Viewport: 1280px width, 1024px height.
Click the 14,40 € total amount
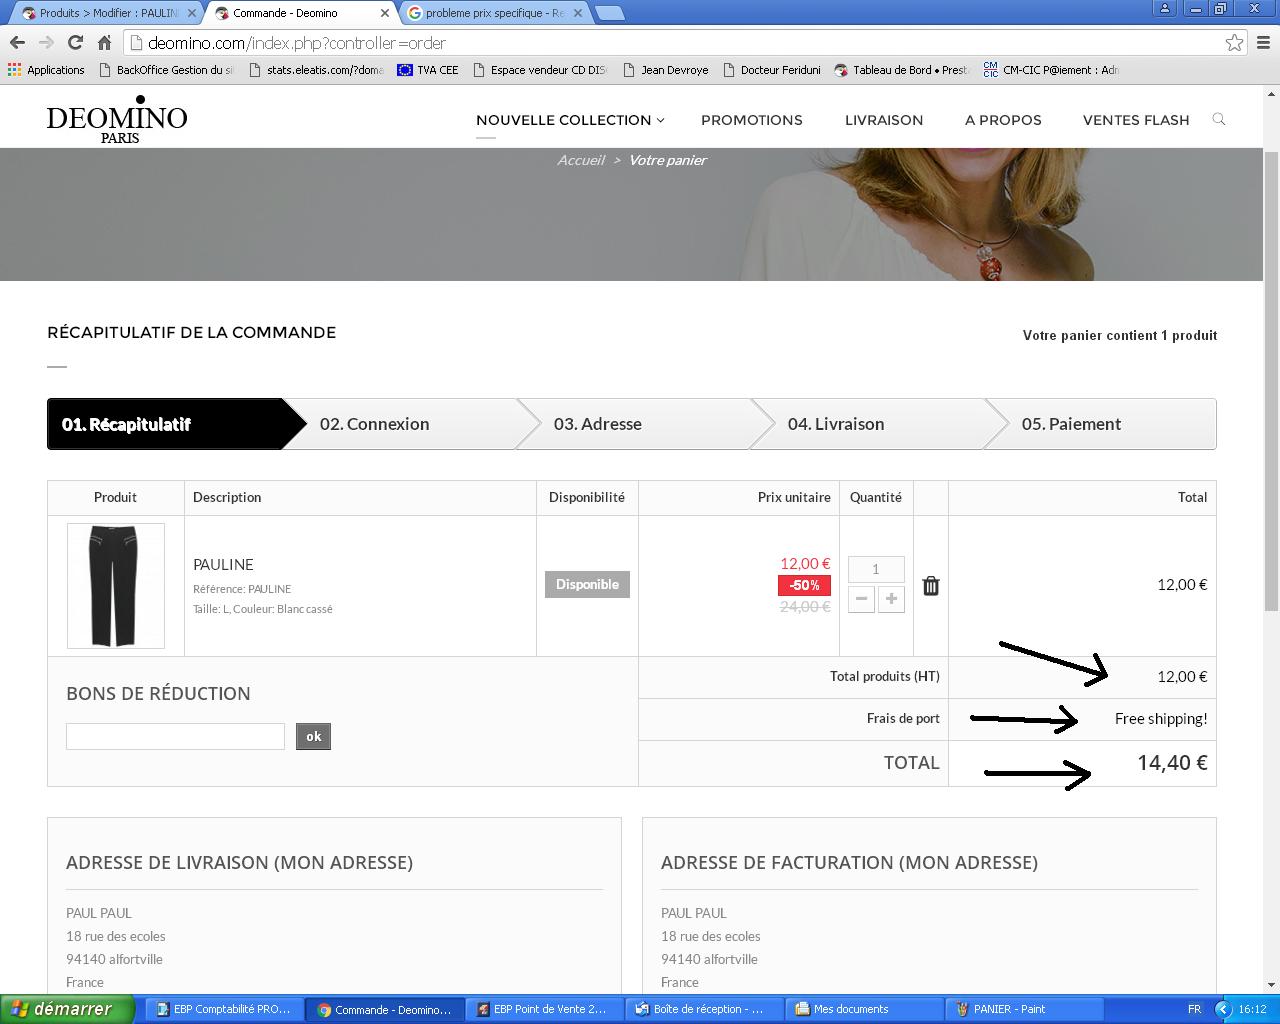[x=1172, y=763]
